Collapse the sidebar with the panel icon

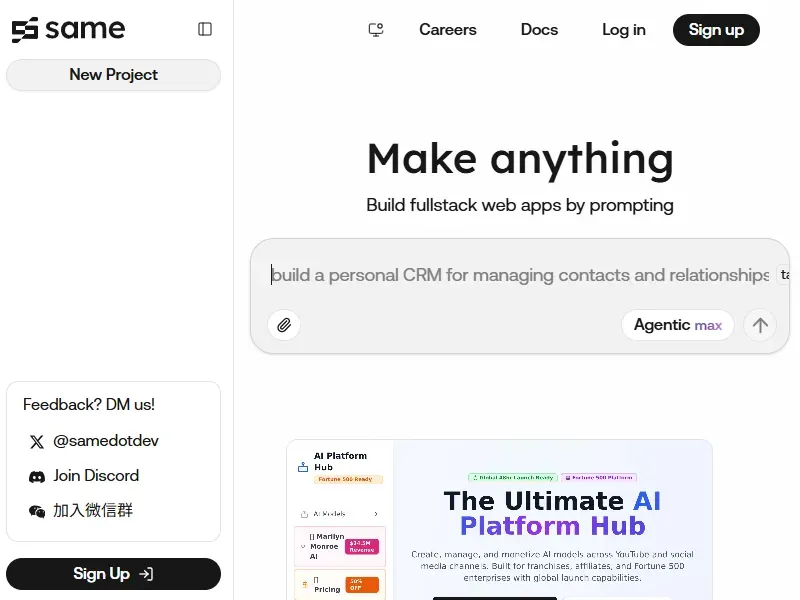(x=205, y=29)
